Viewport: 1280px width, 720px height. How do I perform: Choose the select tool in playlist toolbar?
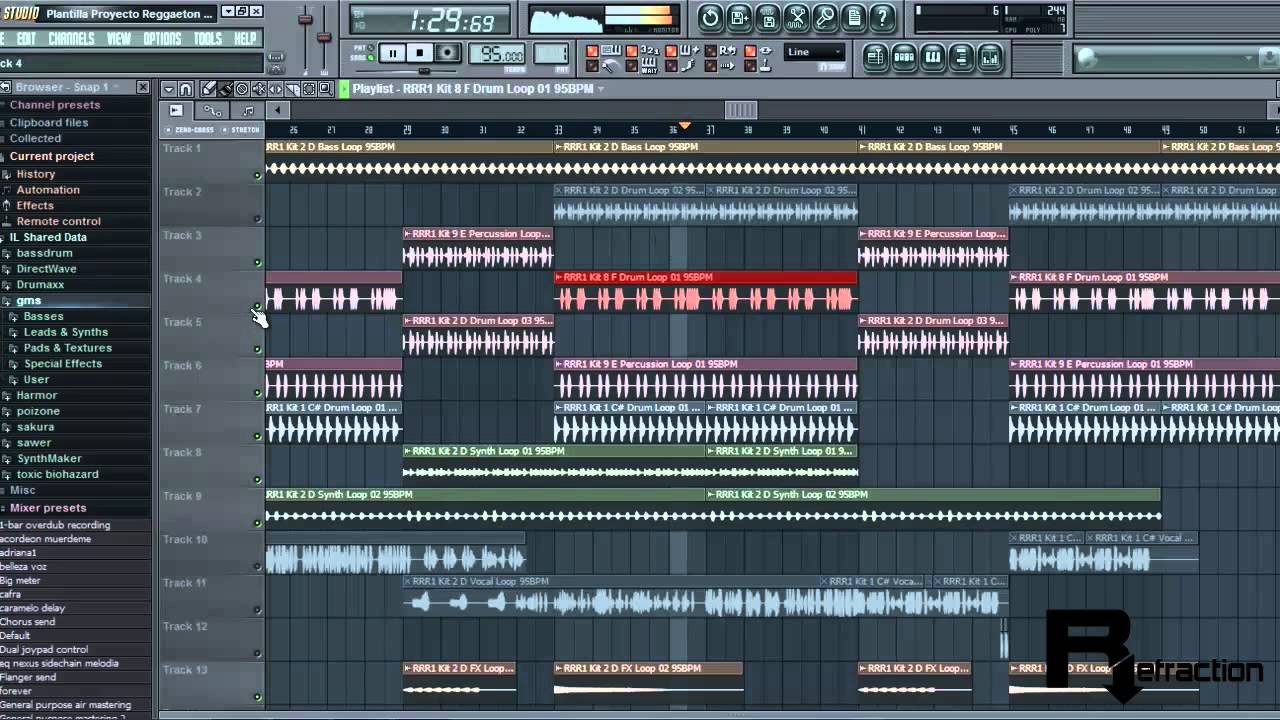tap(308, 89)
